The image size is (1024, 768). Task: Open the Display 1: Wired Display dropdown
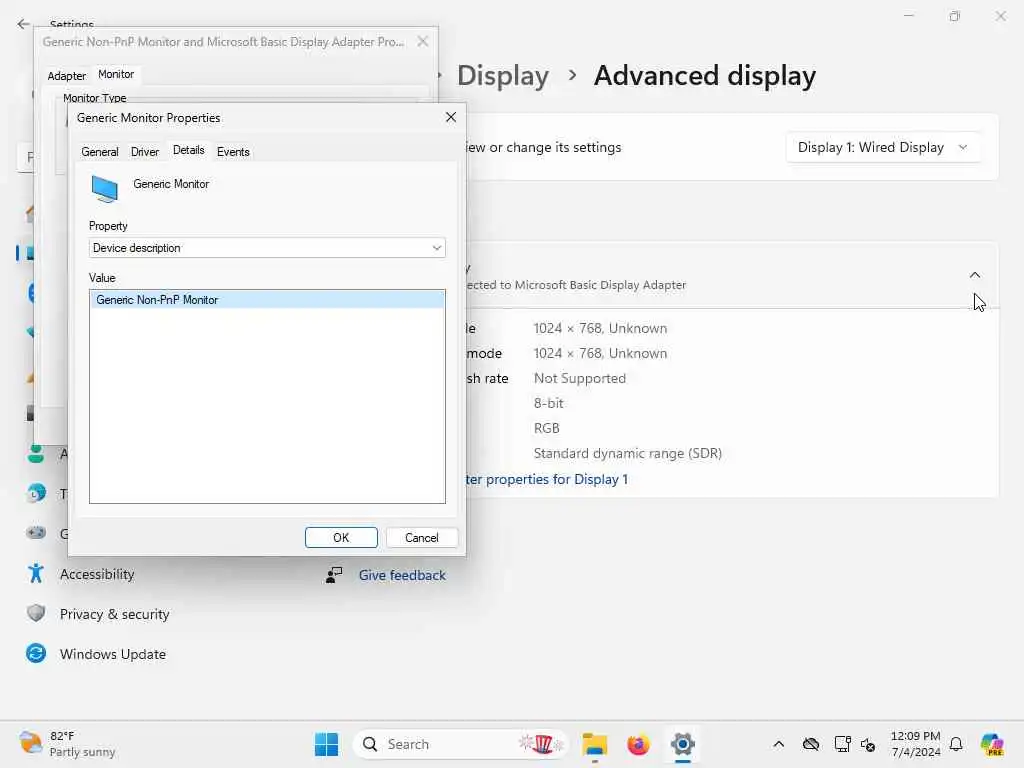[883, 148]
